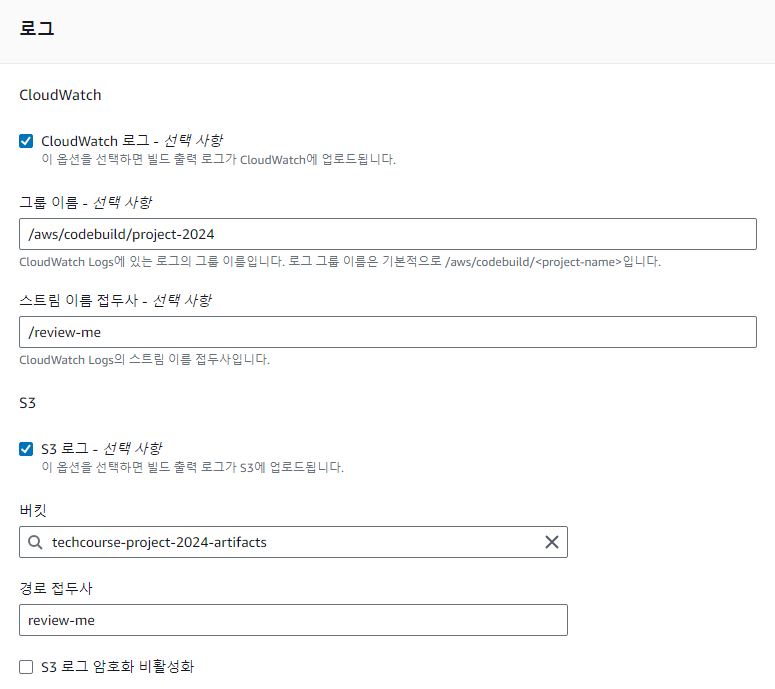Click the CloudWatch 로그 - 선택 사항 label
The height and width of the screenshot is (689, 775).
pos(132,141)
